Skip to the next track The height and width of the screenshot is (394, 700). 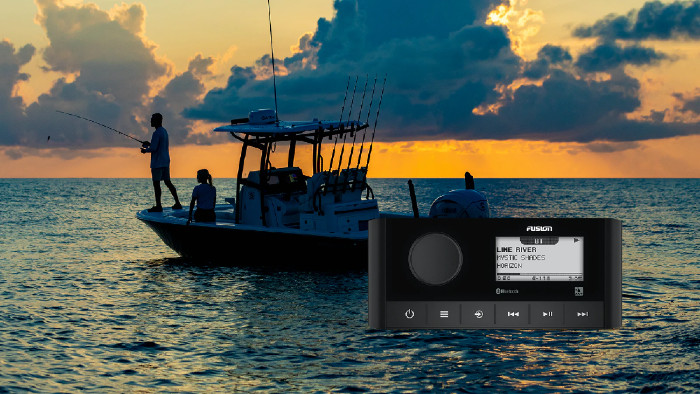[582, 314]
